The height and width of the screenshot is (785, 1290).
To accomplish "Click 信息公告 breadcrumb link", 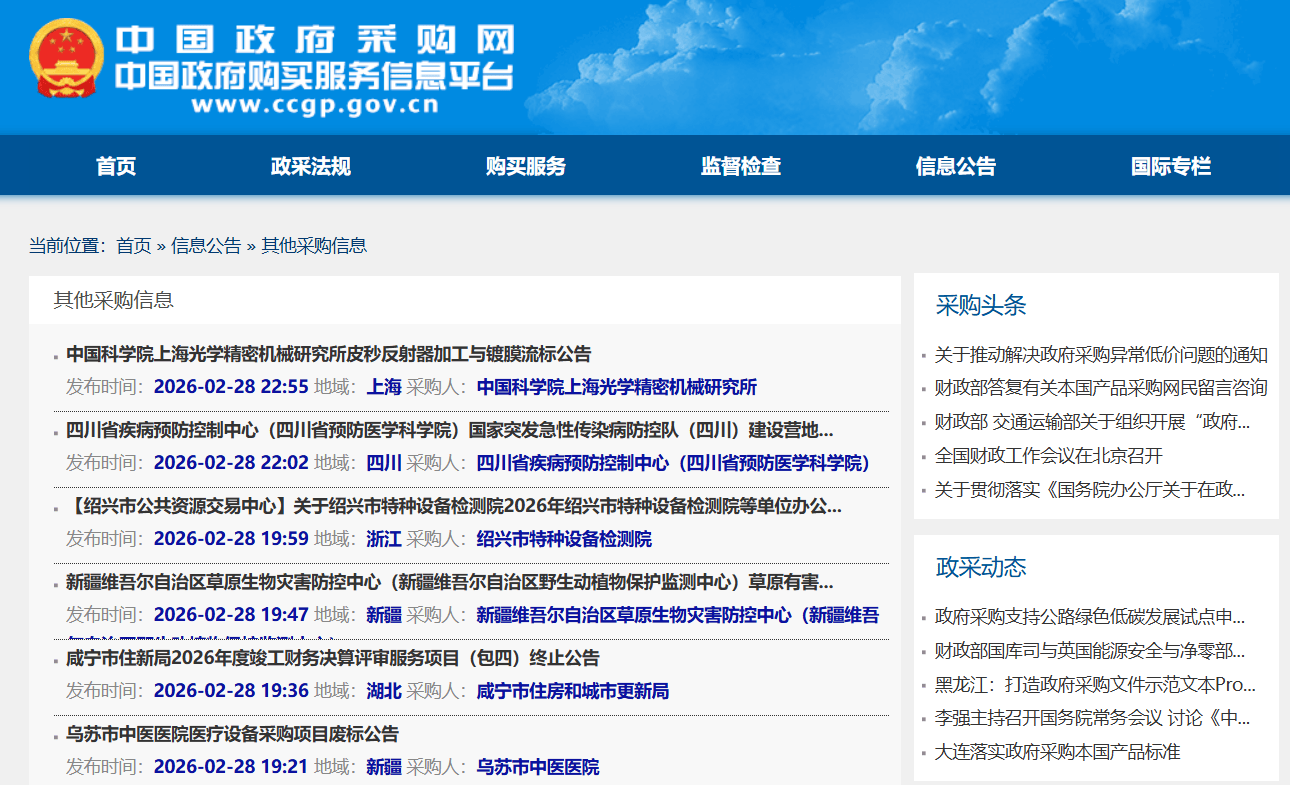I will (206, 246).
